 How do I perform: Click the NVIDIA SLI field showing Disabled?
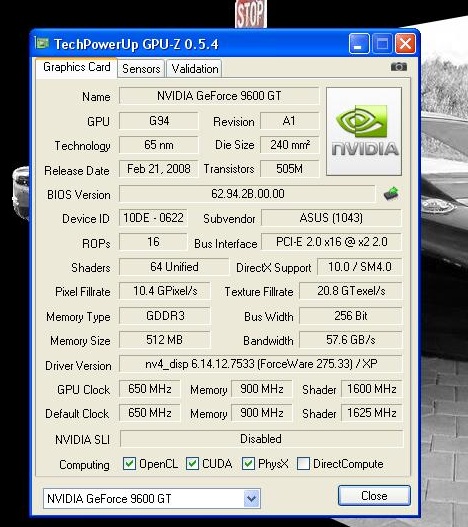[x=261, y=439]
